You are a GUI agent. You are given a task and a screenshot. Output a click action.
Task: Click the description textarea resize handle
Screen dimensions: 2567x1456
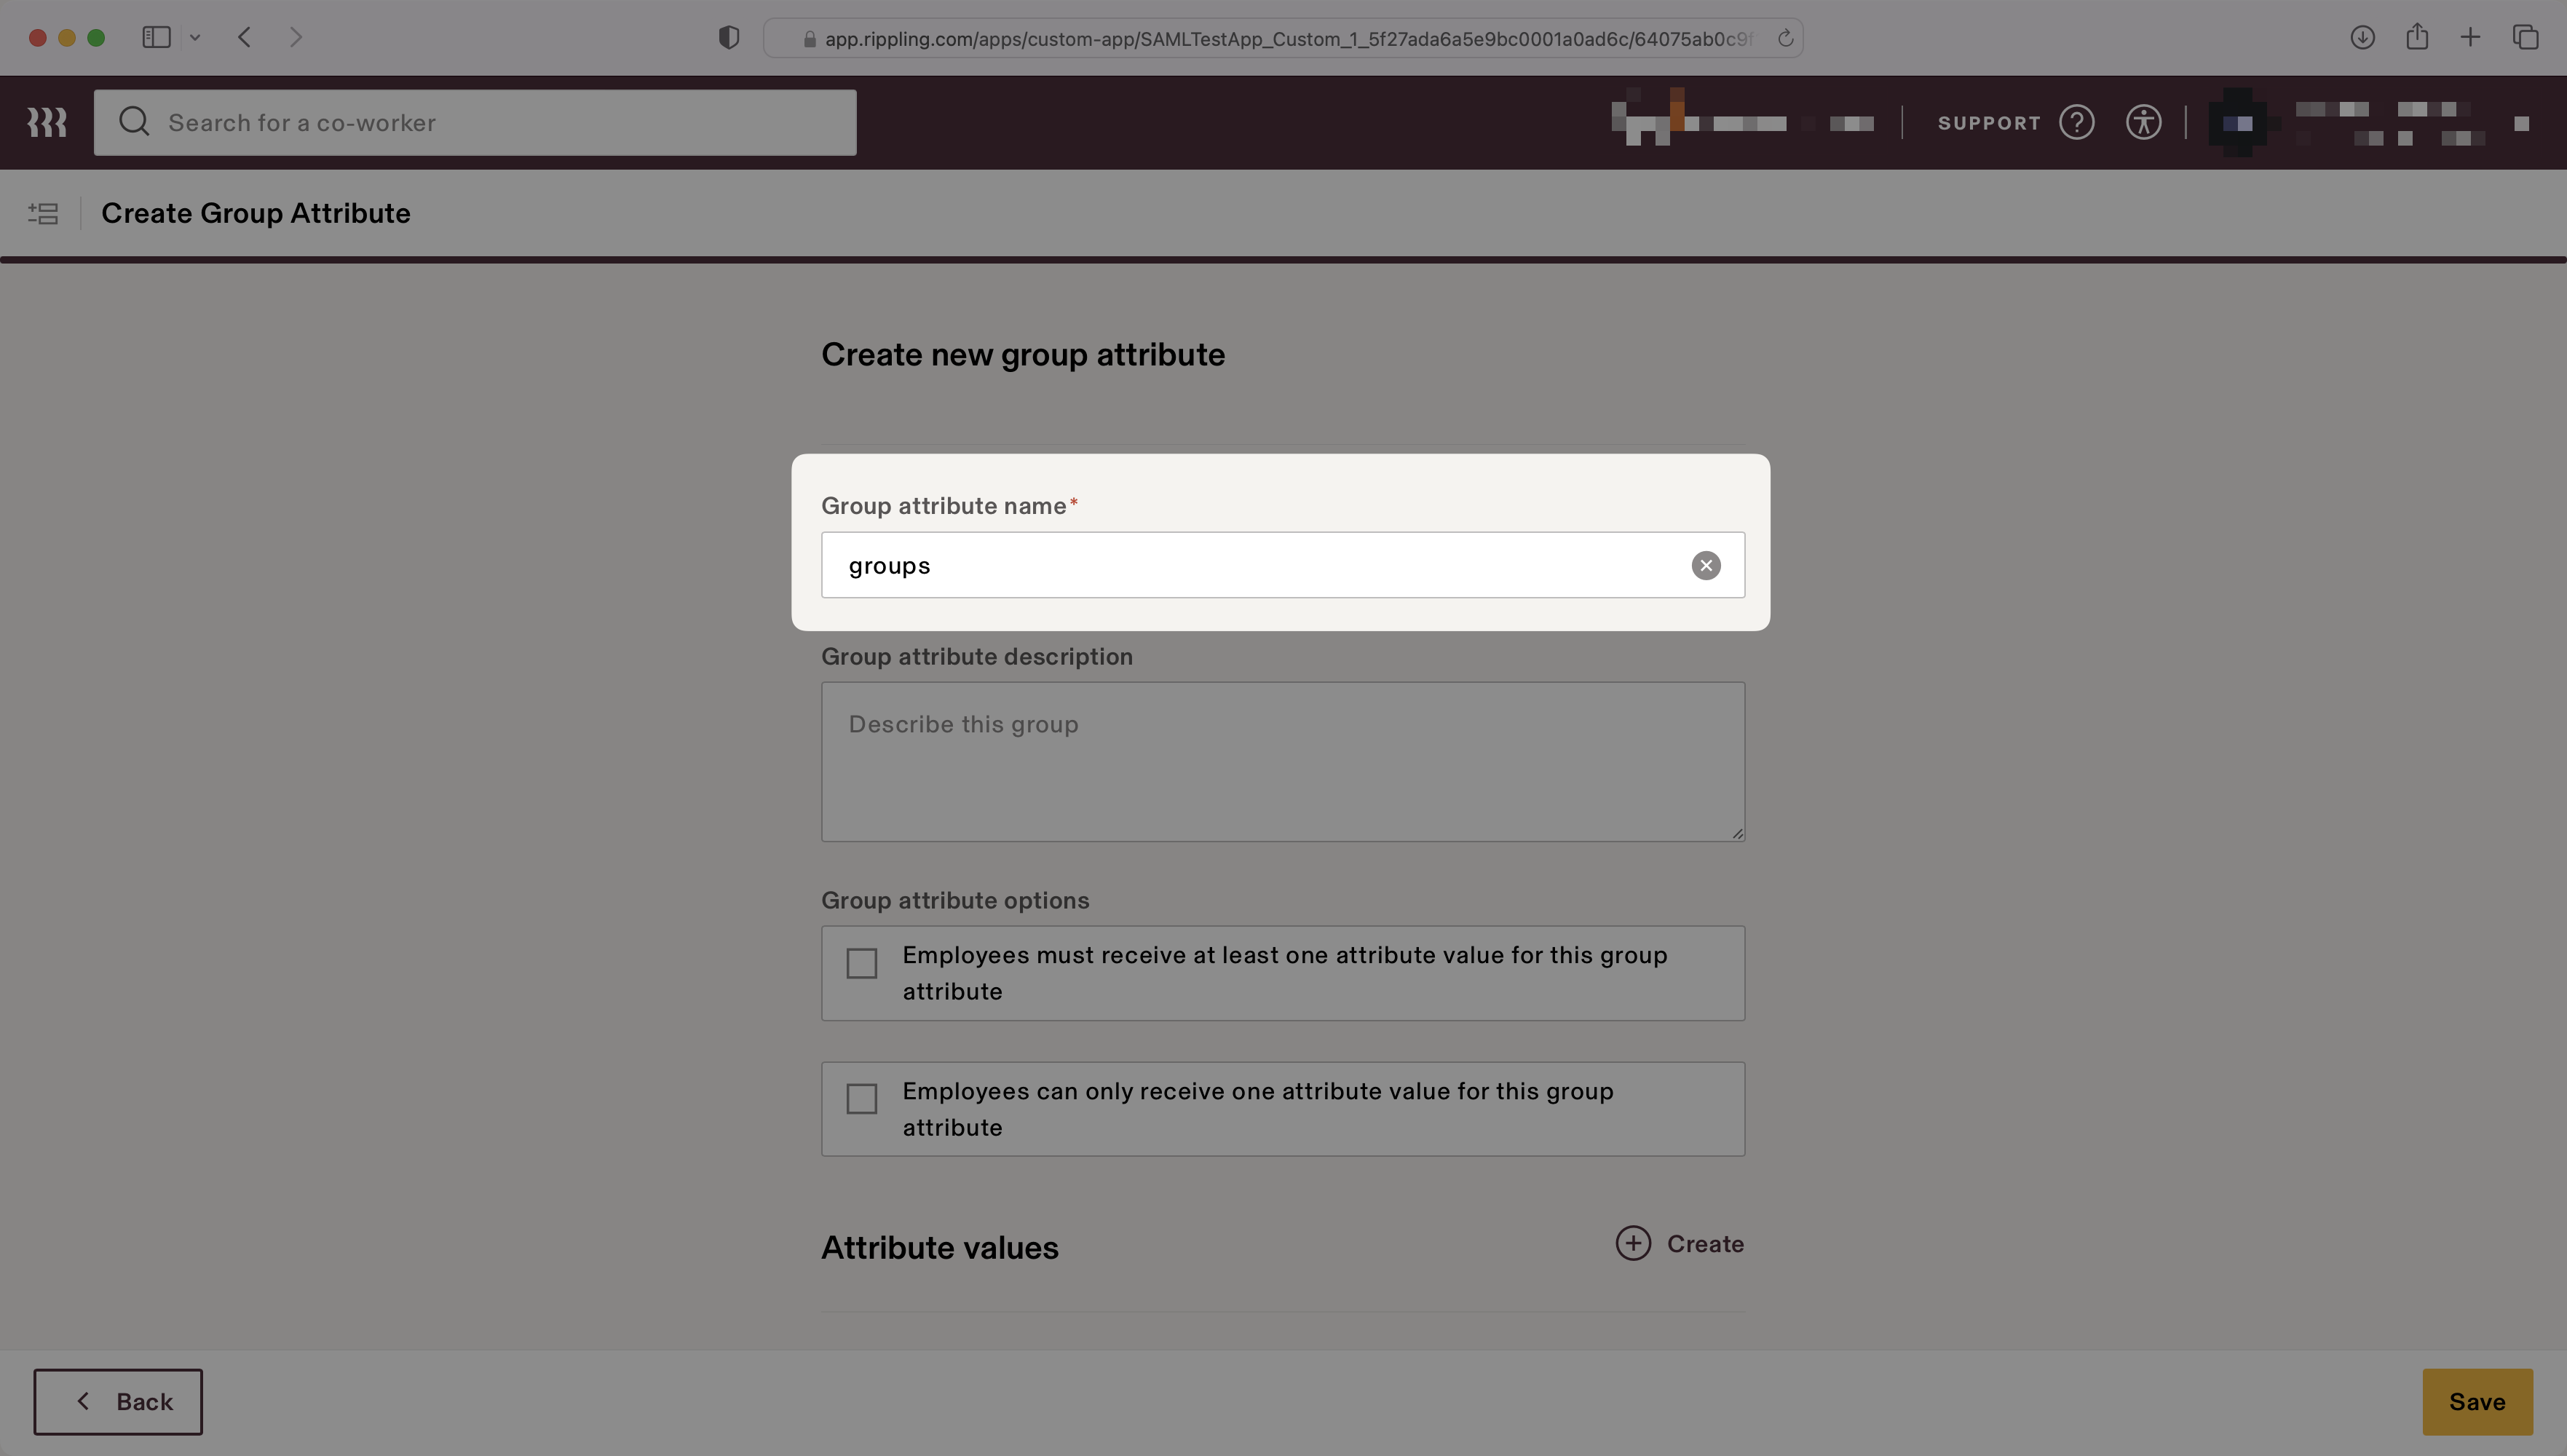click(x=1737, y=833)
